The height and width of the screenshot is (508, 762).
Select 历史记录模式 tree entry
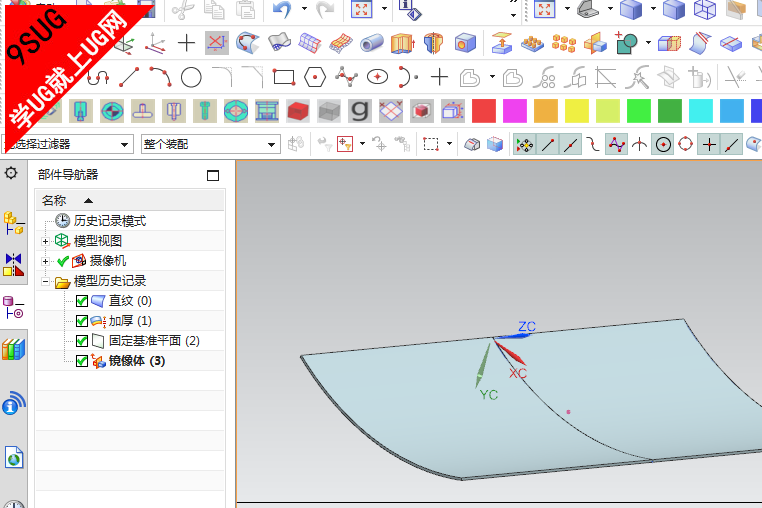tap(110, 221)
